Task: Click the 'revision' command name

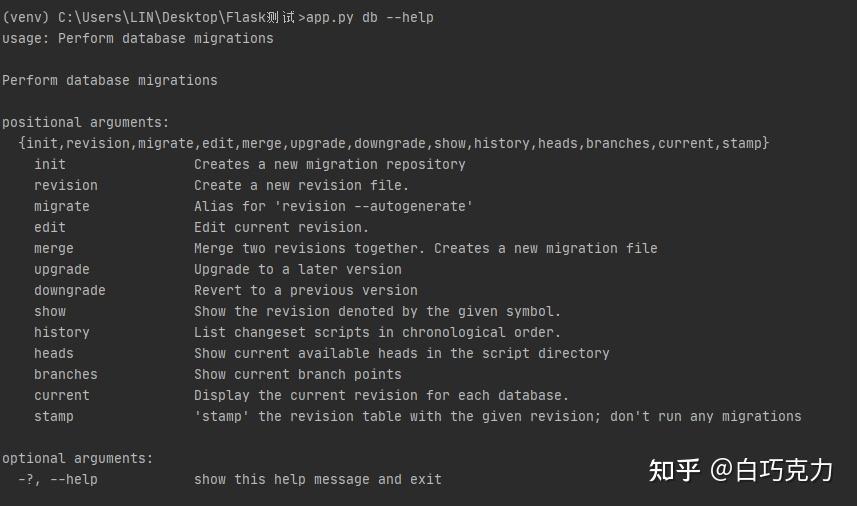Action: point(66,185)
